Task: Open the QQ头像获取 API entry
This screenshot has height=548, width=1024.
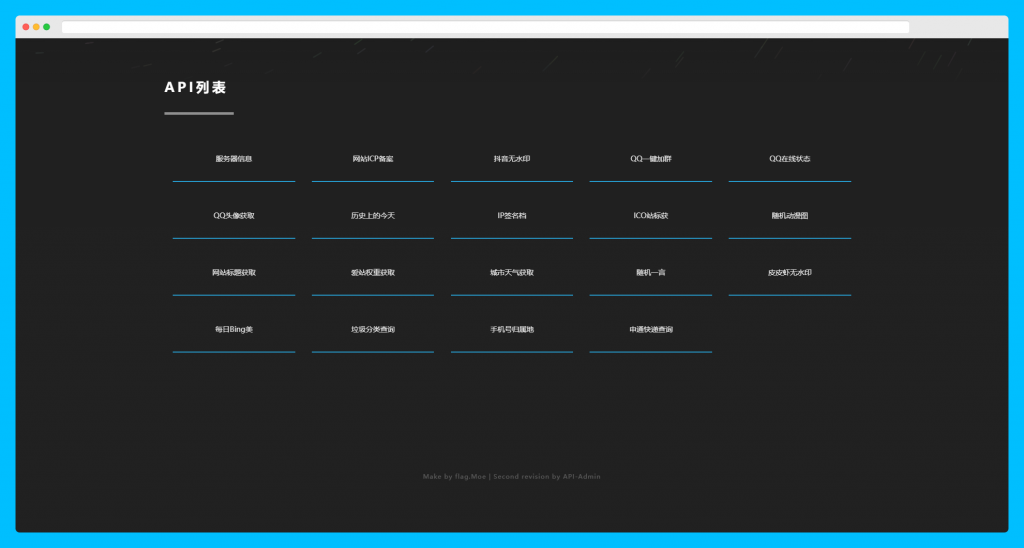Action: pos(234,216)
